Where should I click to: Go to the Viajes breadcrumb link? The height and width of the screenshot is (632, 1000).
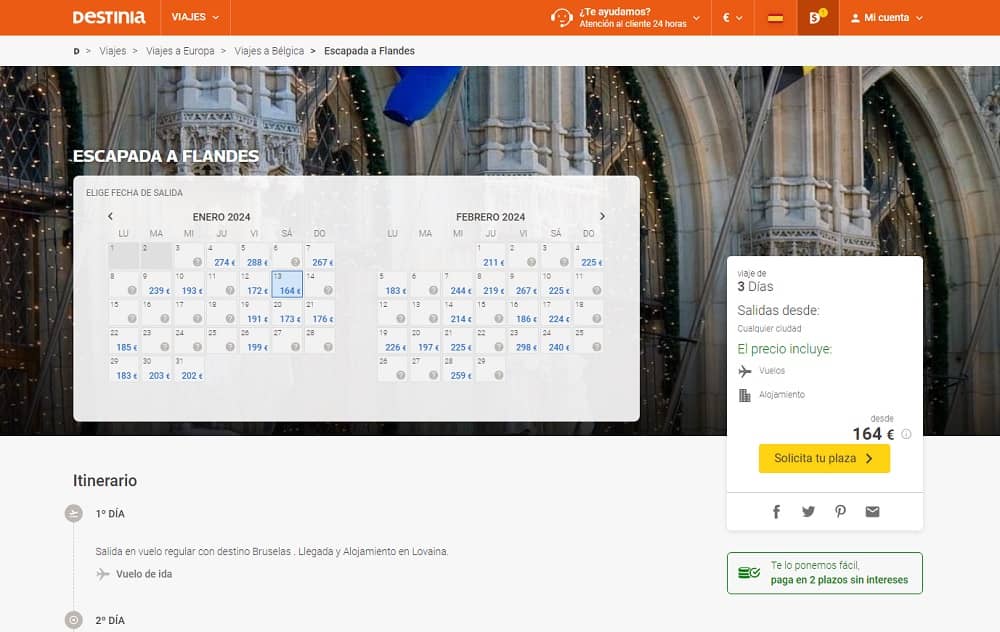click(x=113, y=51)
